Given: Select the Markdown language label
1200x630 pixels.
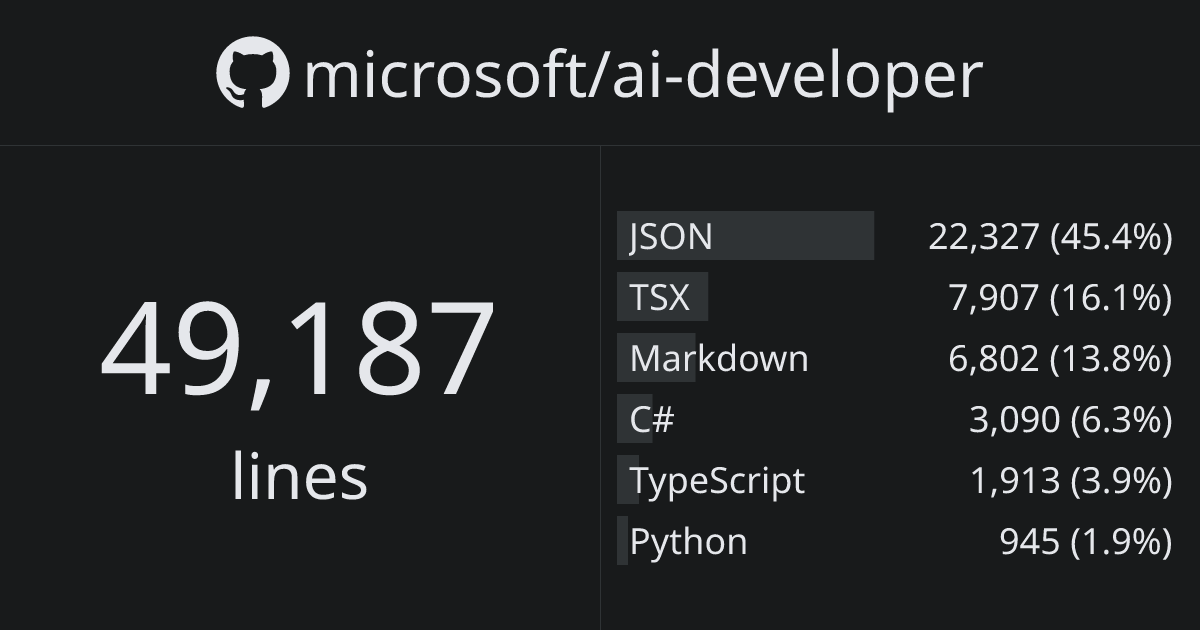Looking at the screenshot, I should tap(719, 358).
